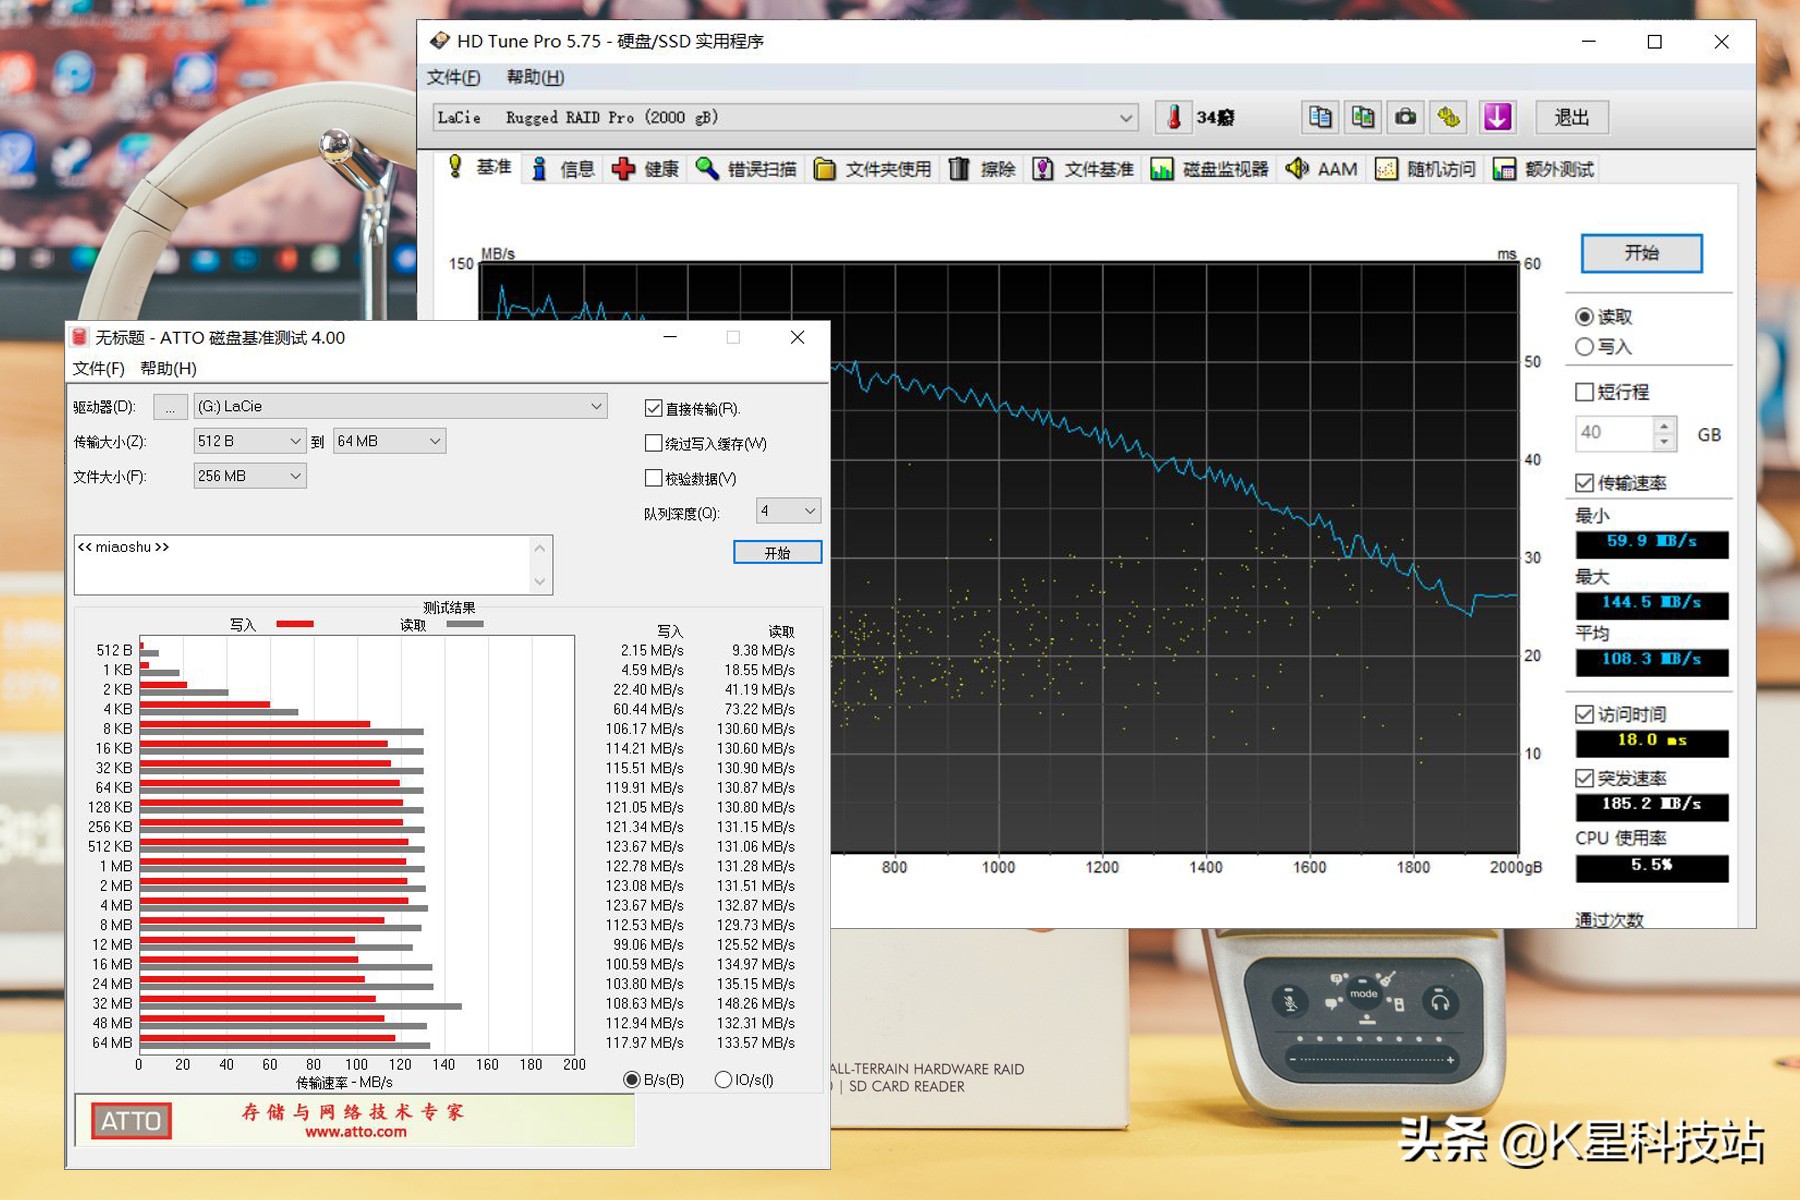Enable the 短行程 short stroke checkbox

point(1585,392)
